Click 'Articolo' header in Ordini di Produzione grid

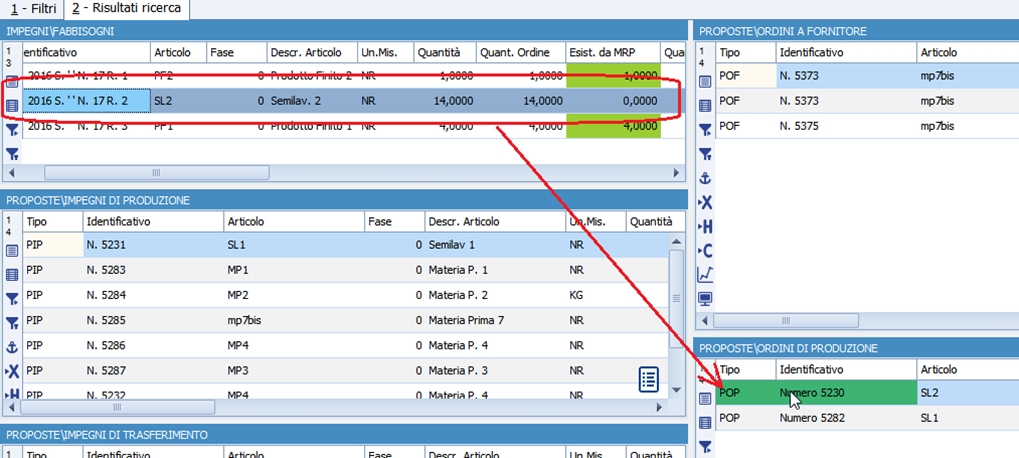coord(968,369)
